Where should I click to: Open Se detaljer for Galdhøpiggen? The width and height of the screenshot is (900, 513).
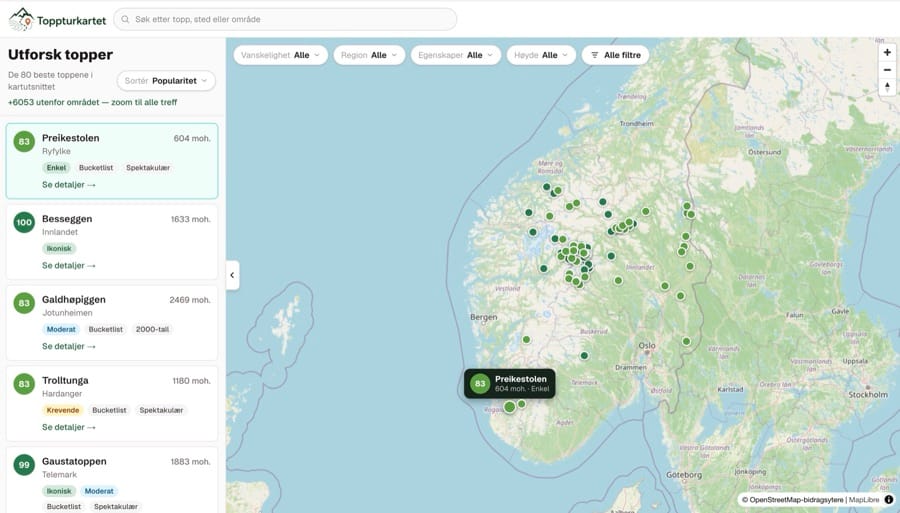click(69, 347)
